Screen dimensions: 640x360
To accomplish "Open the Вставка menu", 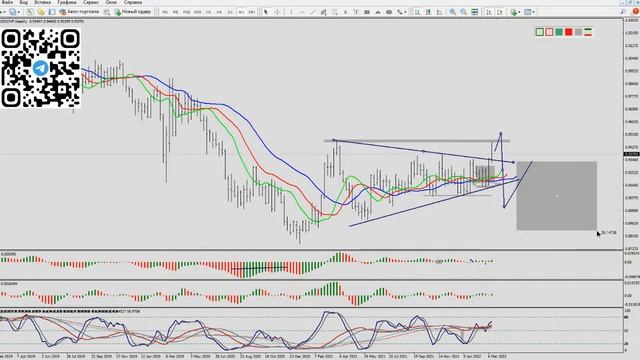I will pyautogui.click(x=42, y=2).
